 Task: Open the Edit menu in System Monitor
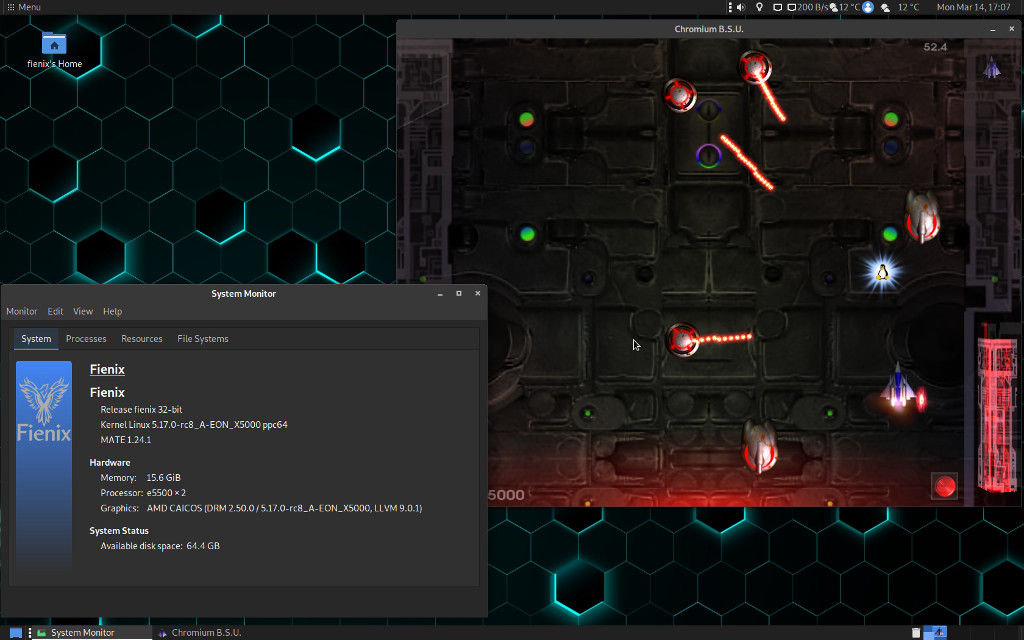click(x=55, y=312)
